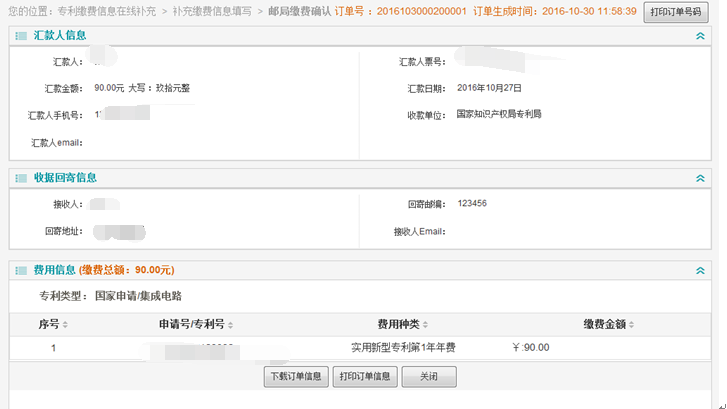The width and height of the screenshot is (727, 409).
Task: Click 汇款人信息 section title
Action: (x=60, y=36)
